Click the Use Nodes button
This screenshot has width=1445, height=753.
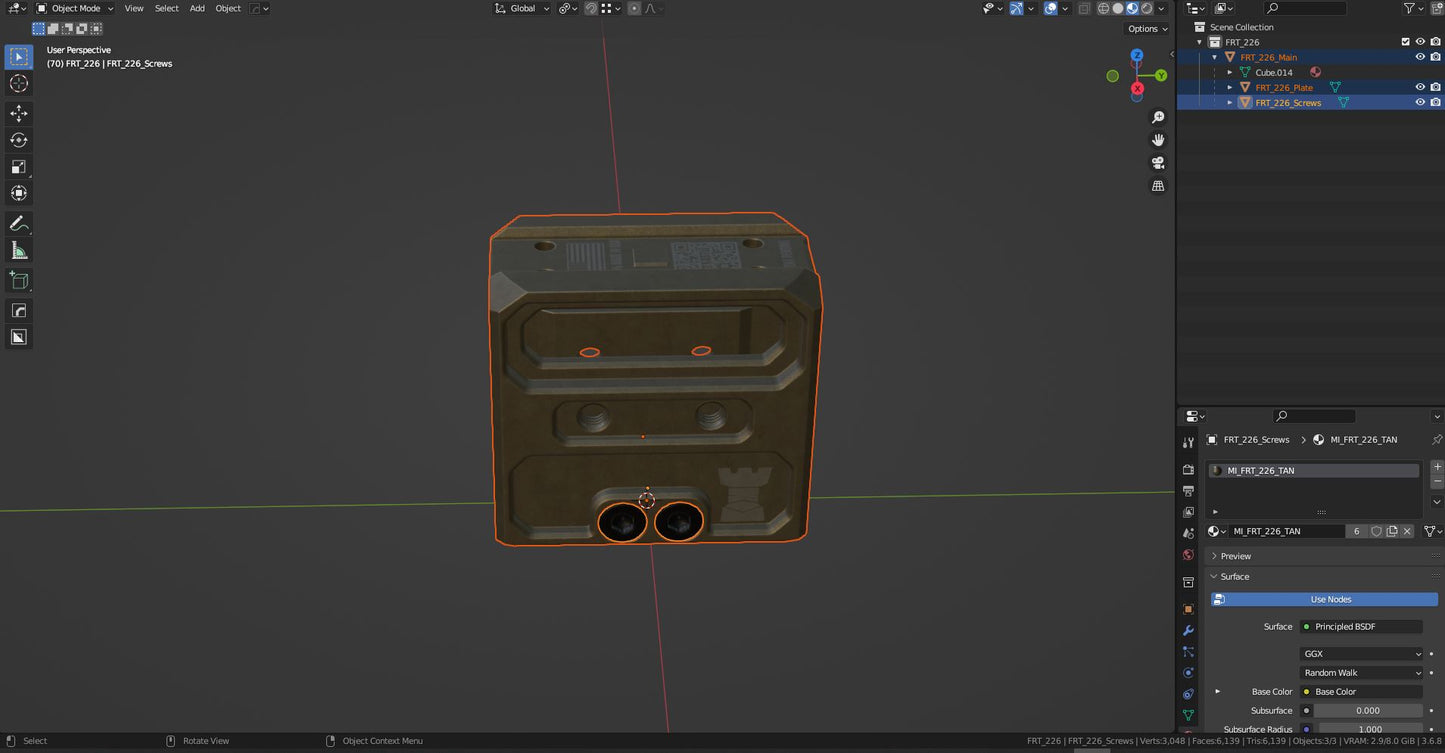(1330, 599)
